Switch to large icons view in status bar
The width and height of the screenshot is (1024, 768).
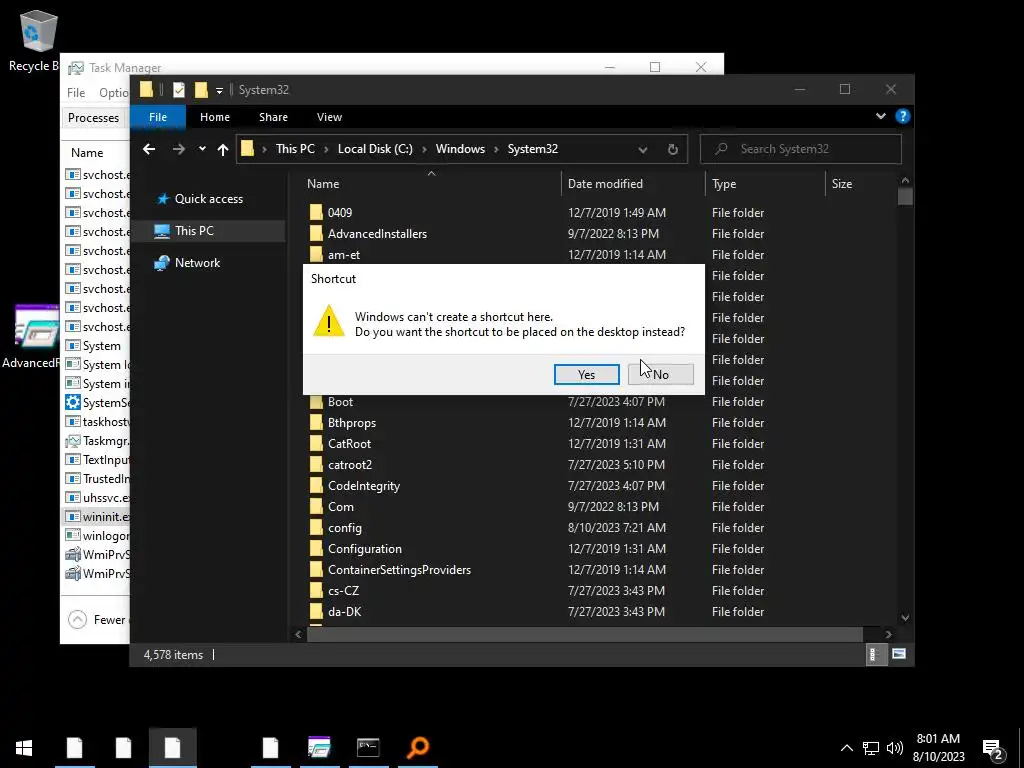(x=899, y=654)
